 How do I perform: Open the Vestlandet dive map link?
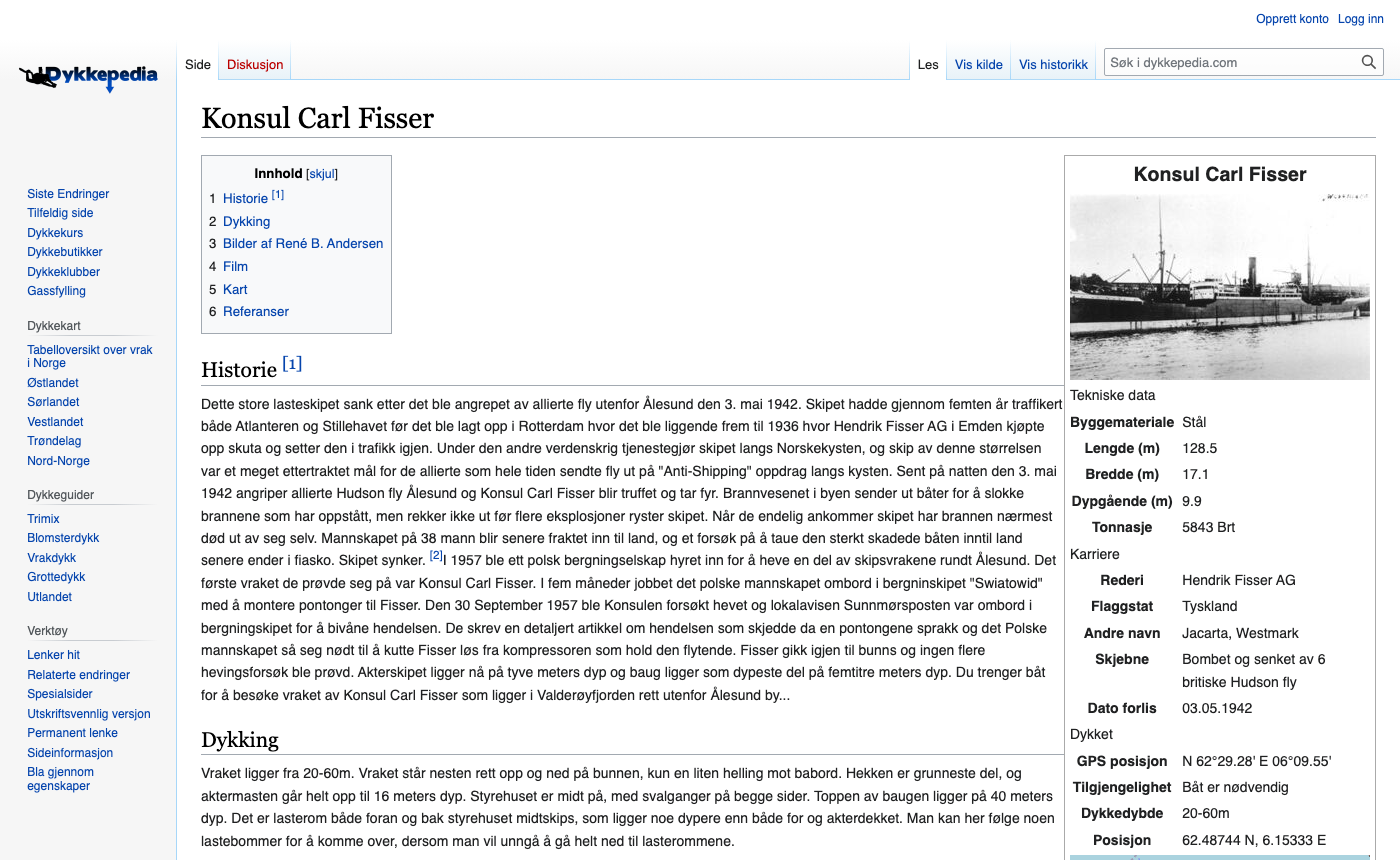tap(55, 422)
